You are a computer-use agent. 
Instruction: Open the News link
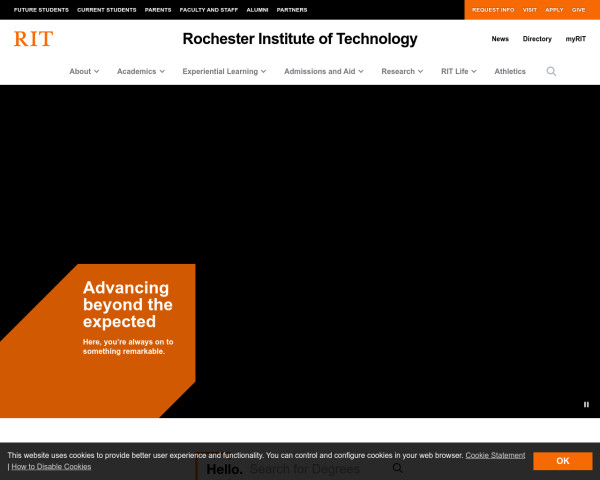pos(500,39)
